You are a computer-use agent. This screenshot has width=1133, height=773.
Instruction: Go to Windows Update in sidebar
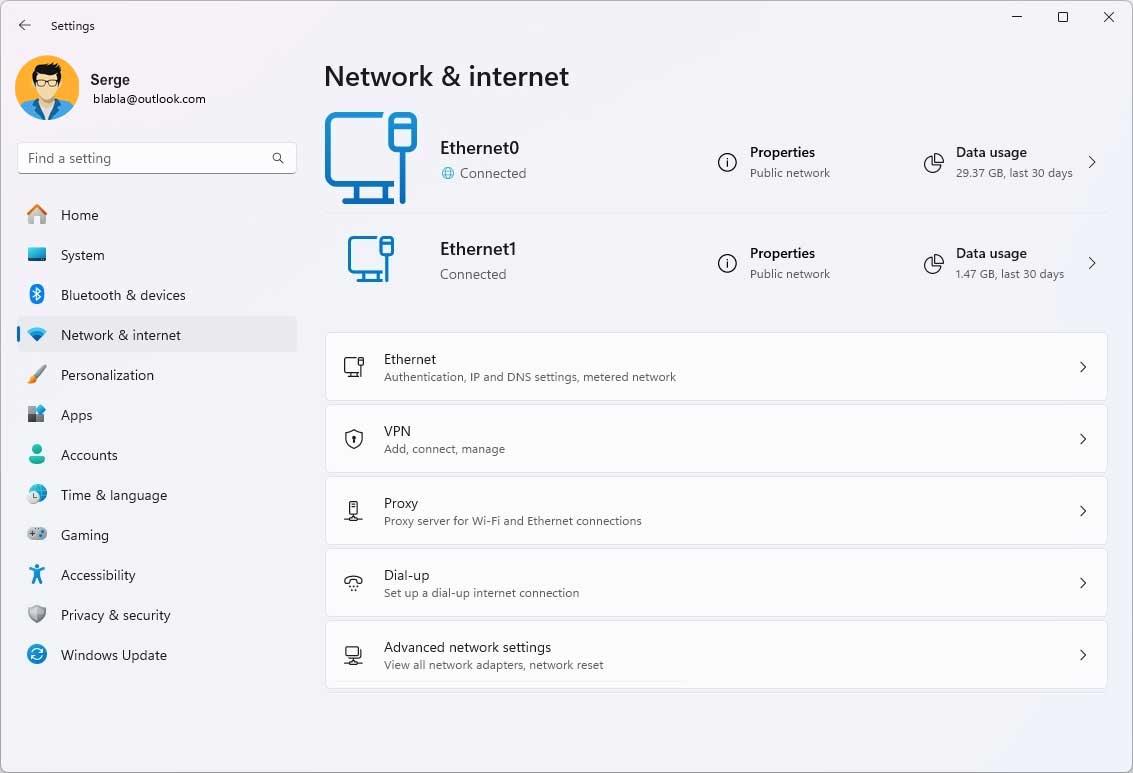click(x=113, y=655)
